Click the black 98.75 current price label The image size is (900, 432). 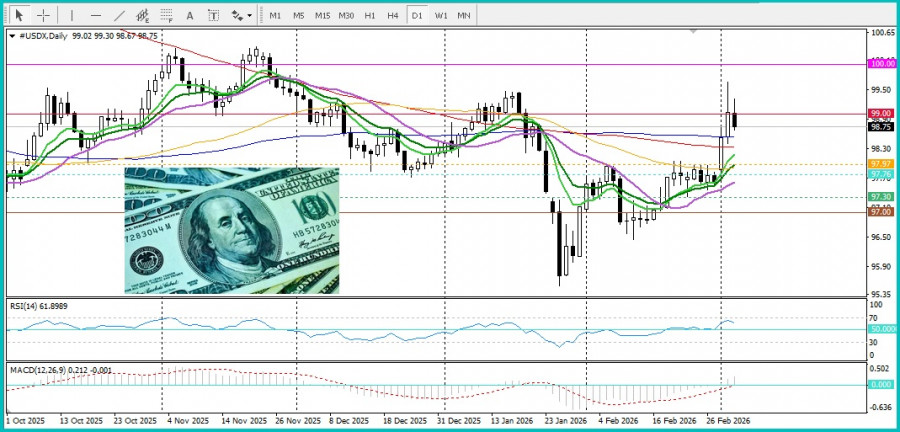(x=882, y=127)
